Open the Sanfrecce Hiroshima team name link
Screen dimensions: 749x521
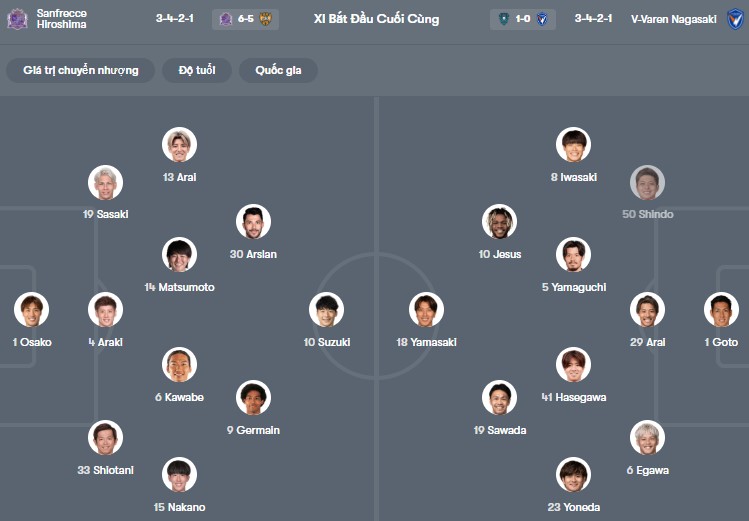coord(61,19)
